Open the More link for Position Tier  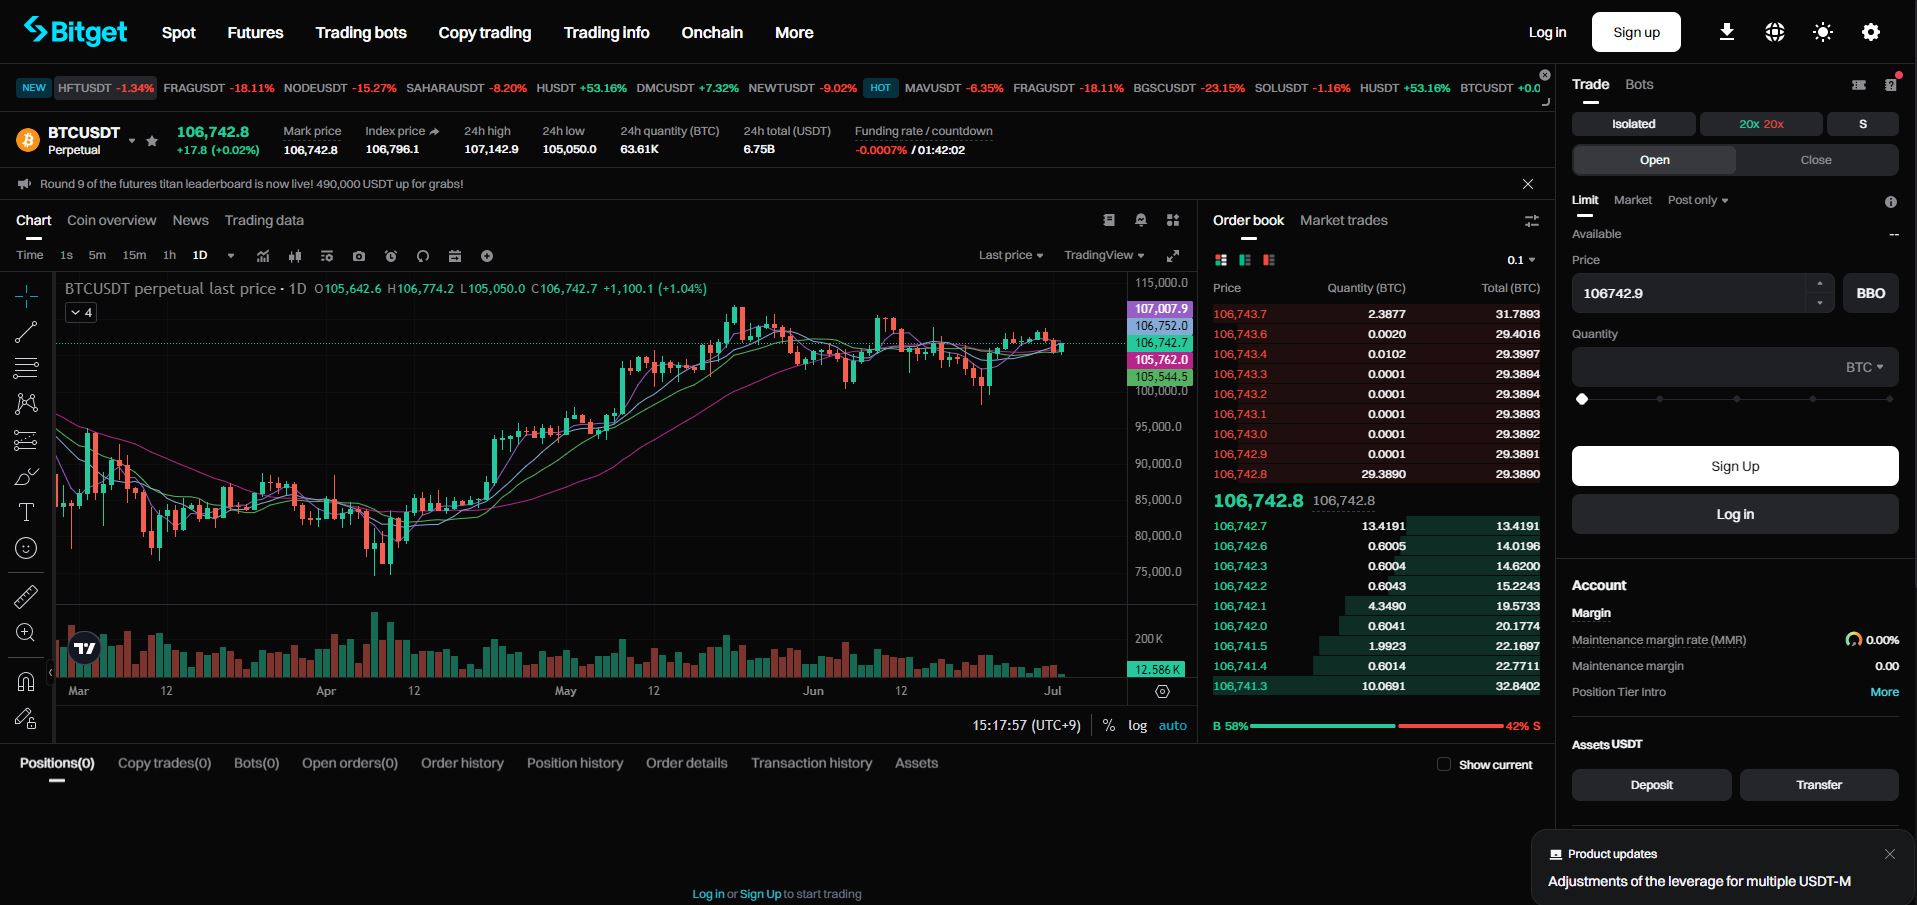(x=1885, y=692)
